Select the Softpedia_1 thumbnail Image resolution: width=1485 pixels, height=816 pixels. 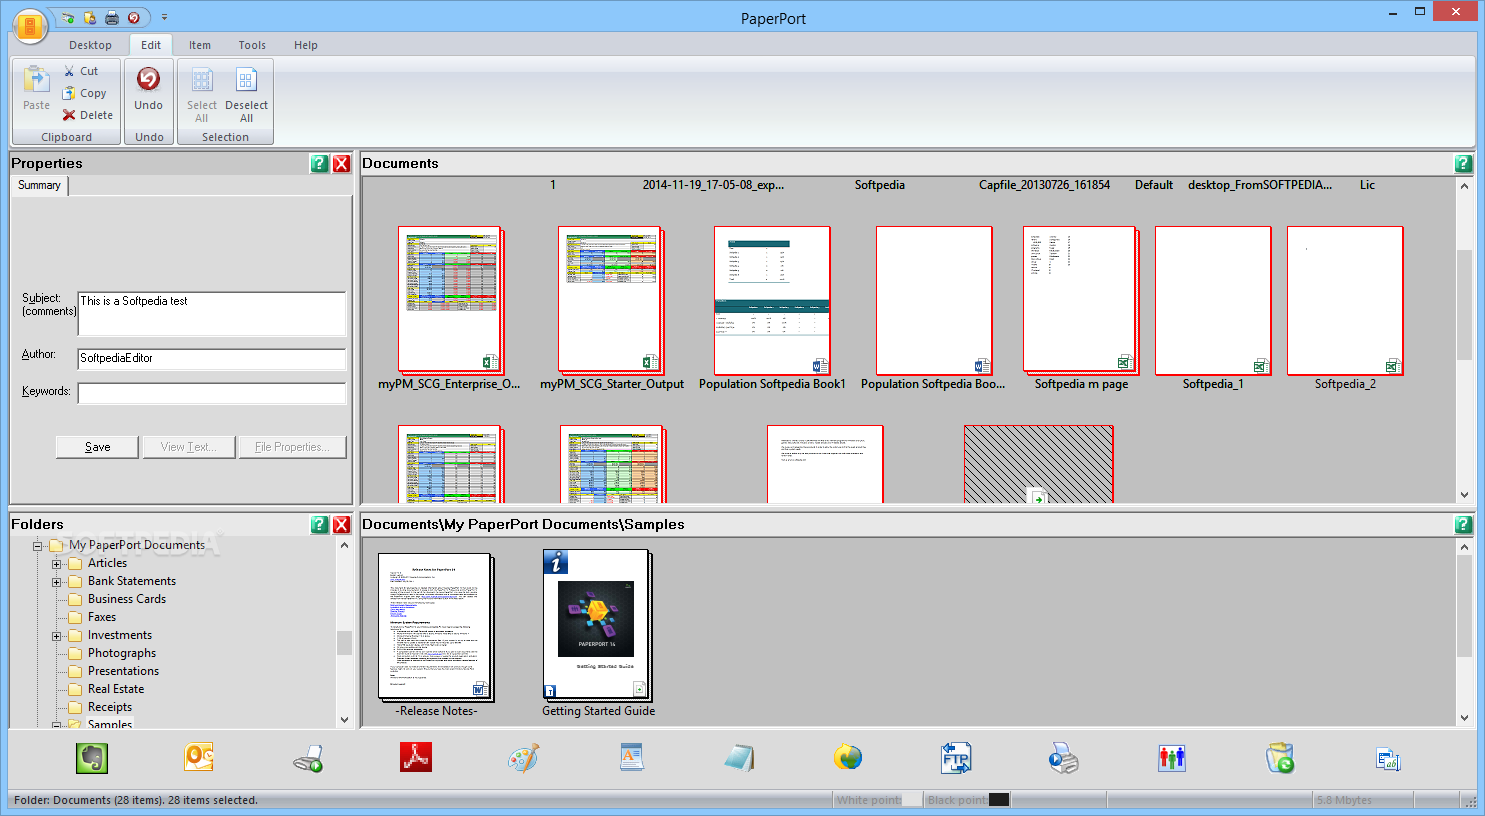(x=1213, y=300)
